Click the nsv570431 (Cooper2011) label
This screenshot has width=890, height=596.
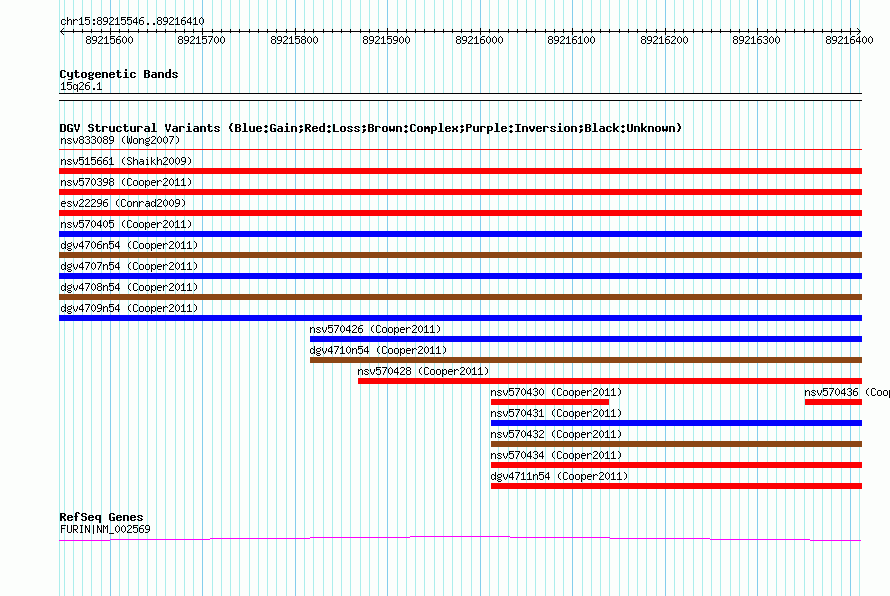tap(556, 413)
